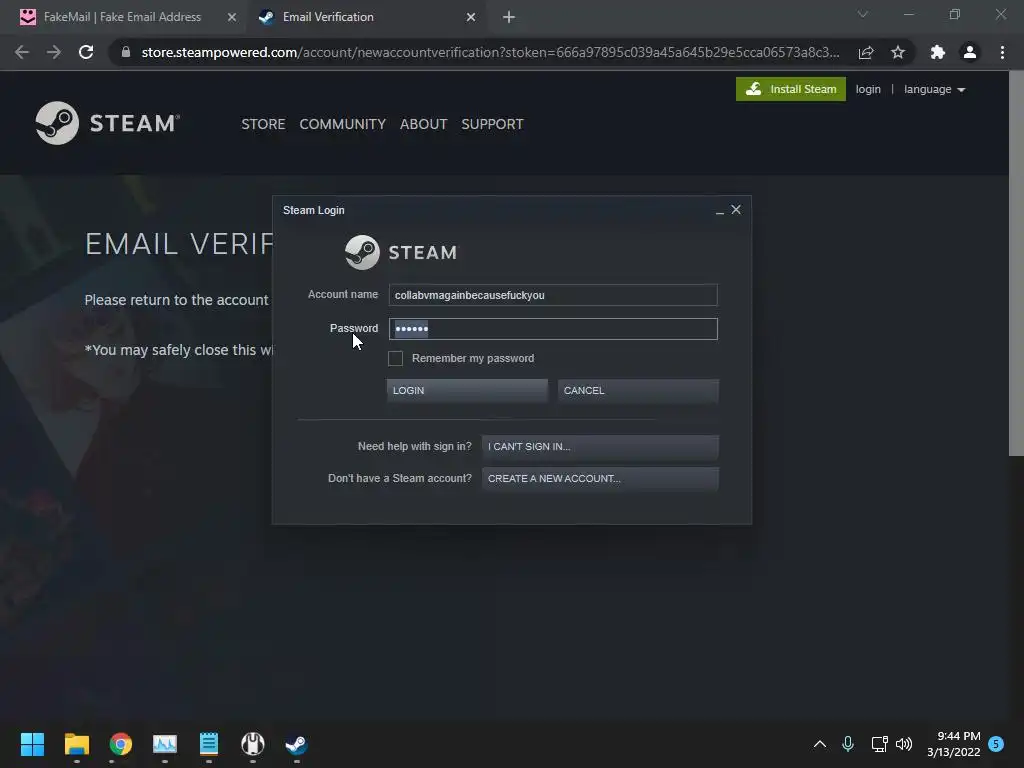
Task: Follow the login link in header
Action: (x=868, y=89)
